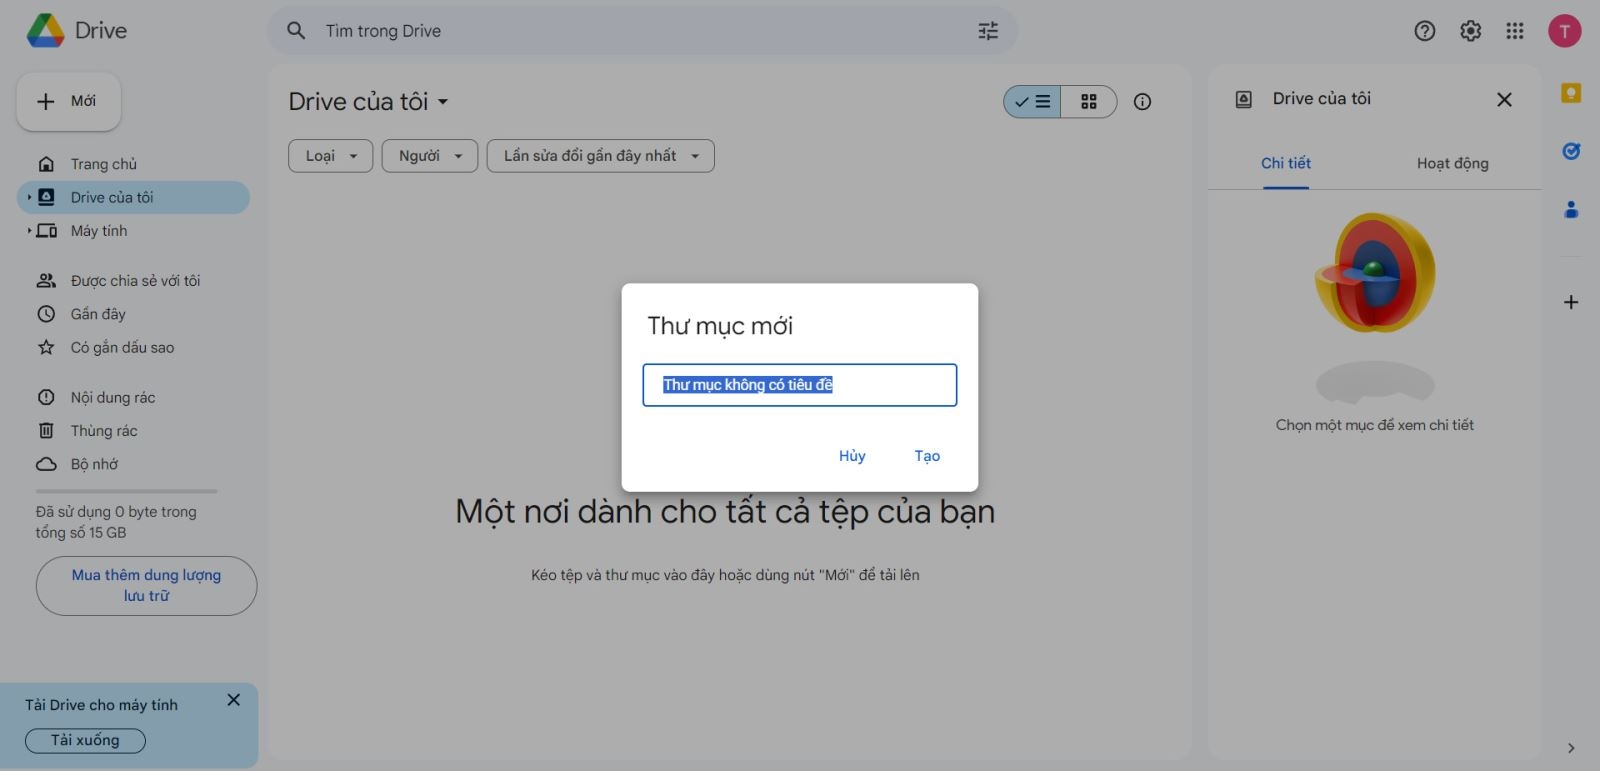
Task: Click Chọn một mục để xem chi tiết
Action: [x=1375, y=425]
